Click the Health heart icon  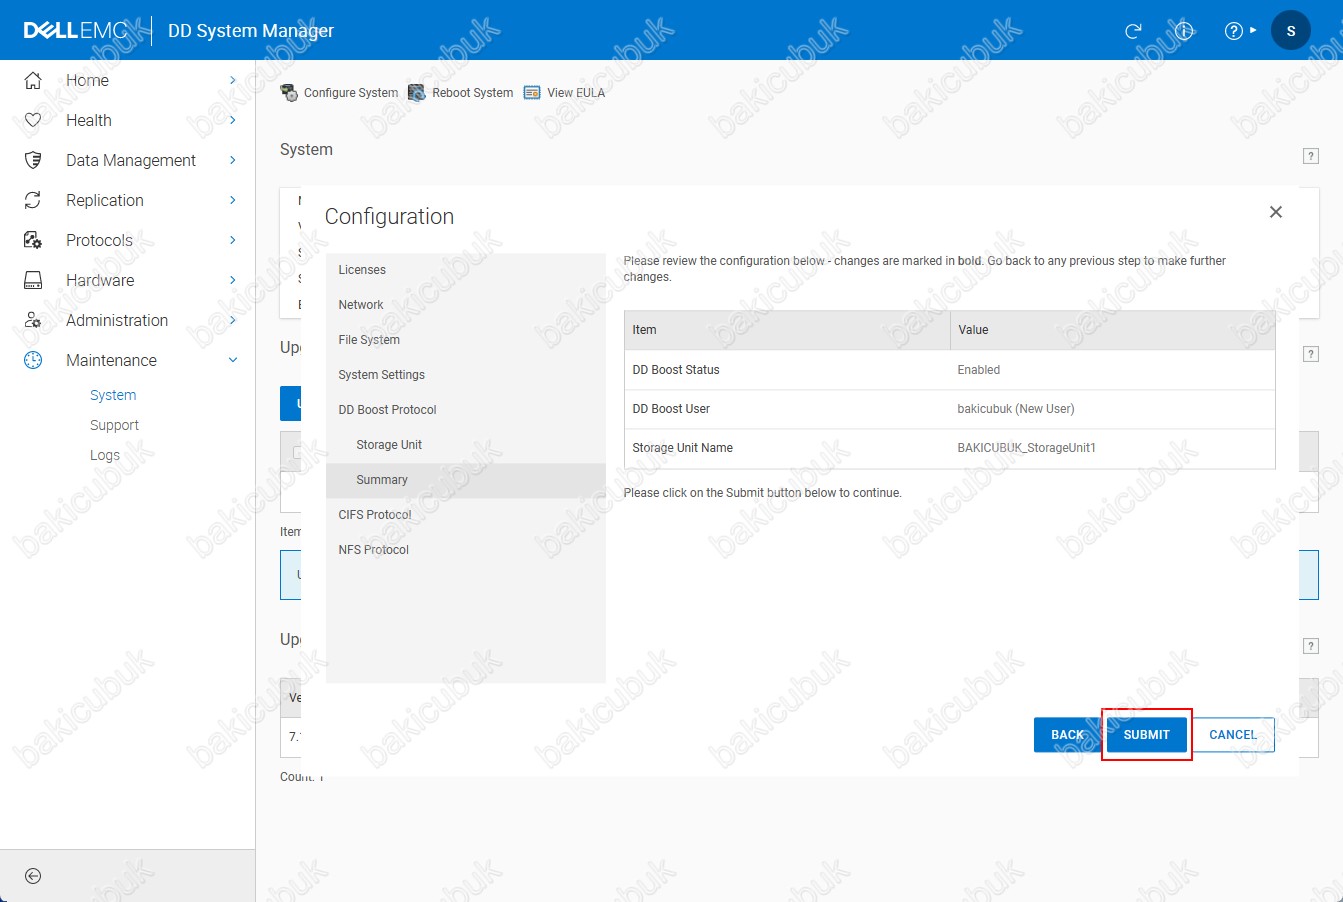[33, 120]
